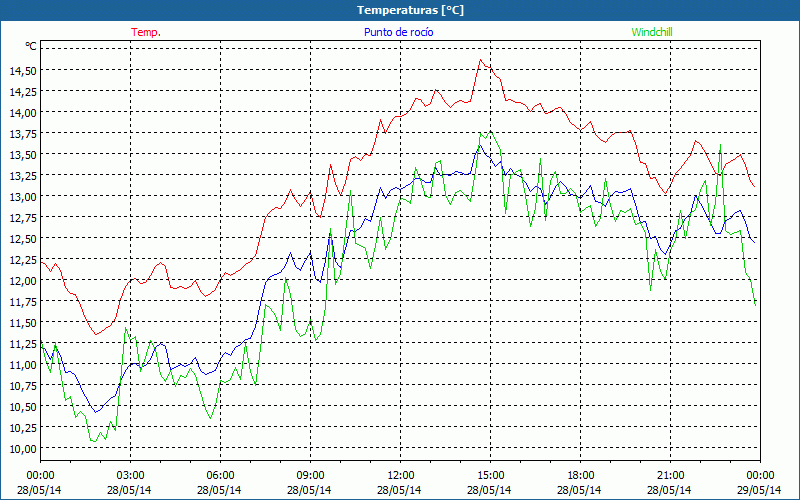
Task: Click the 18:00 time axis label
Action: (581, 475)
